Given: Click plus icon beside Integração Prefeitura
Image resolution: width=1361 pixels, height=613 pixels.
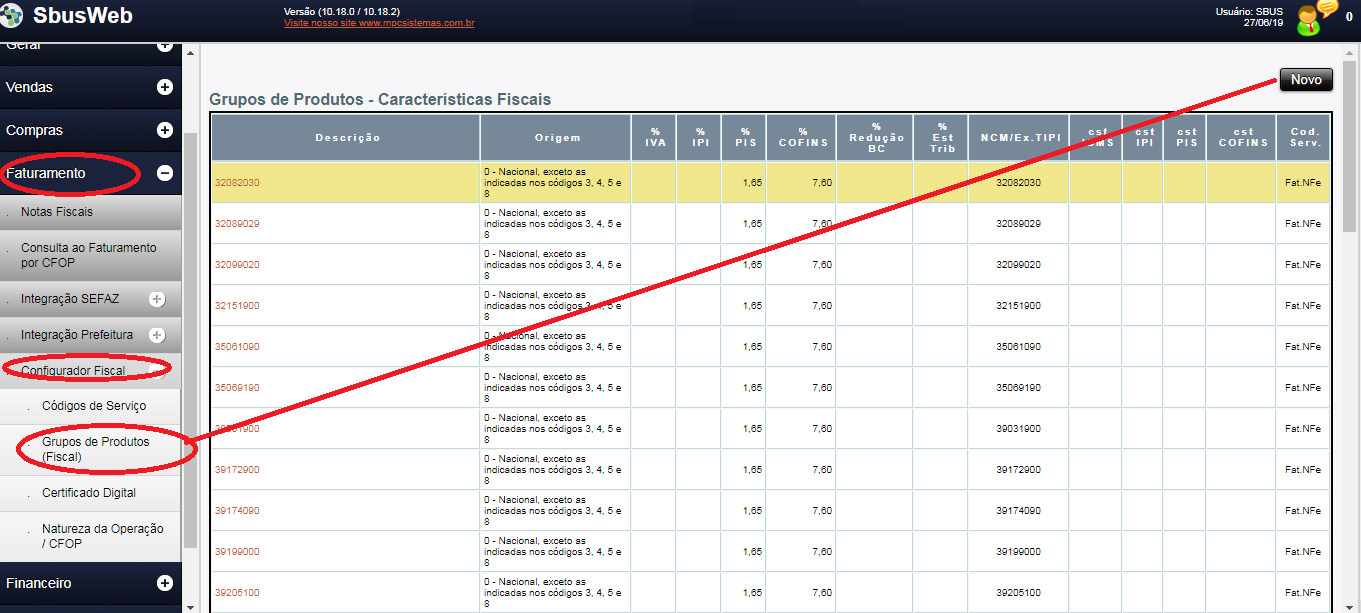Looking at the screenshot, I should [x=157, y=335].
